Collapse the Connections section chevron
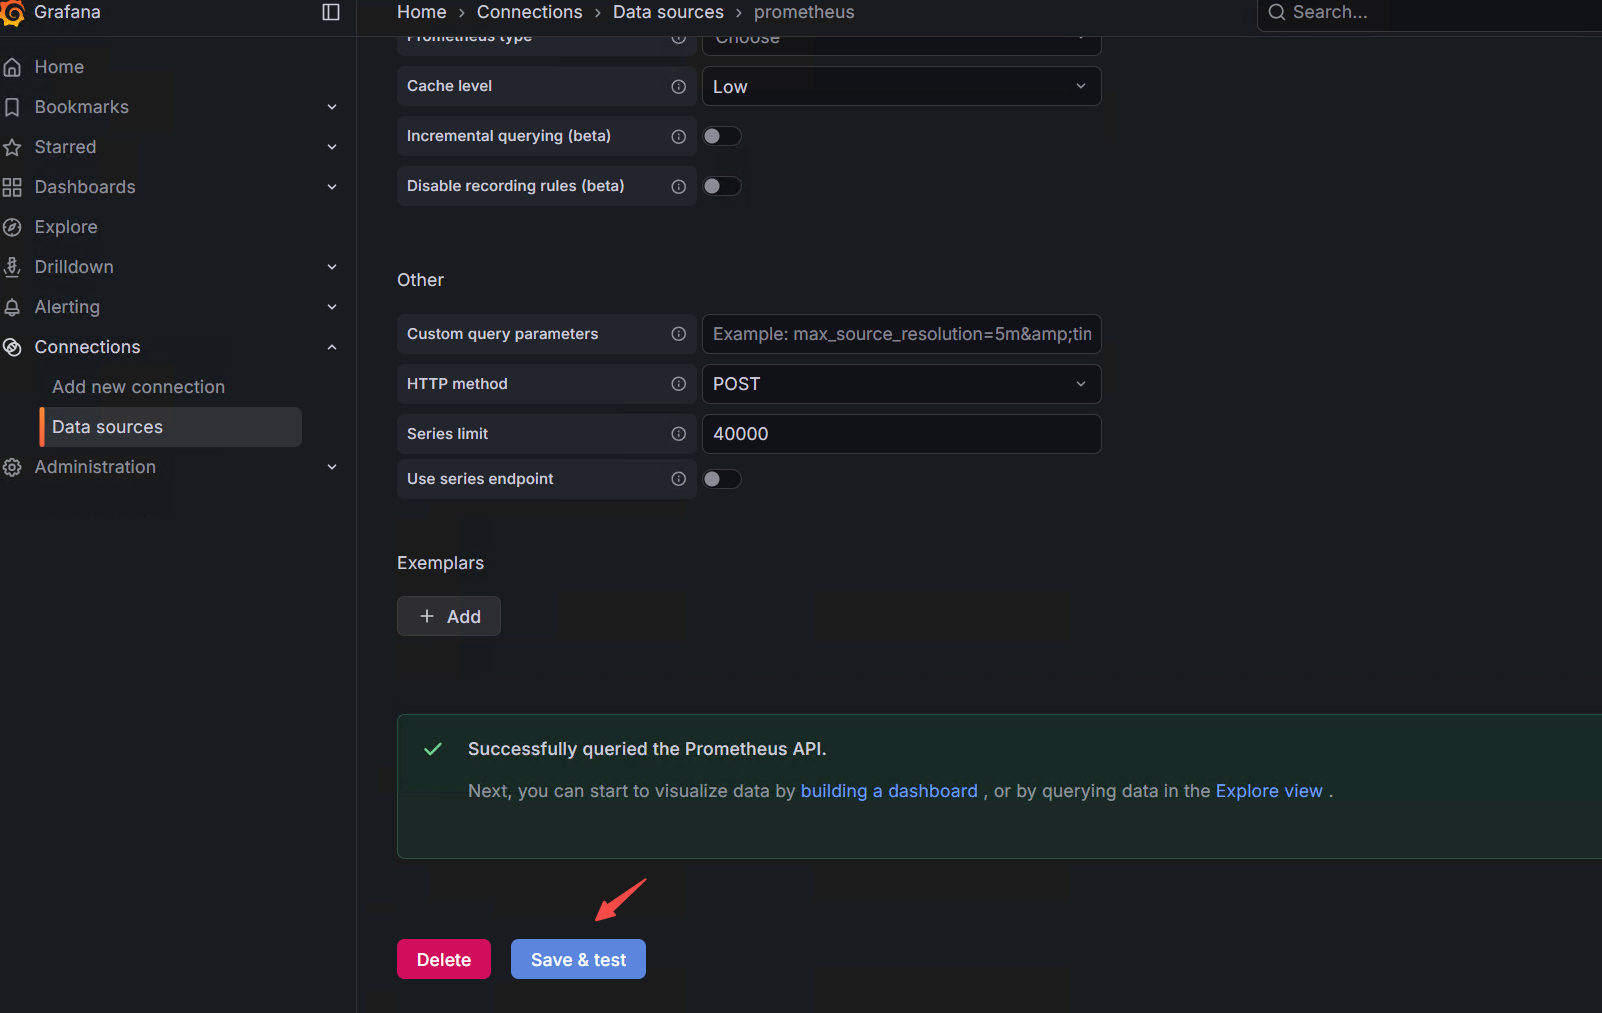Screen dimensions: 1602x1013 (x=332, y=347)
